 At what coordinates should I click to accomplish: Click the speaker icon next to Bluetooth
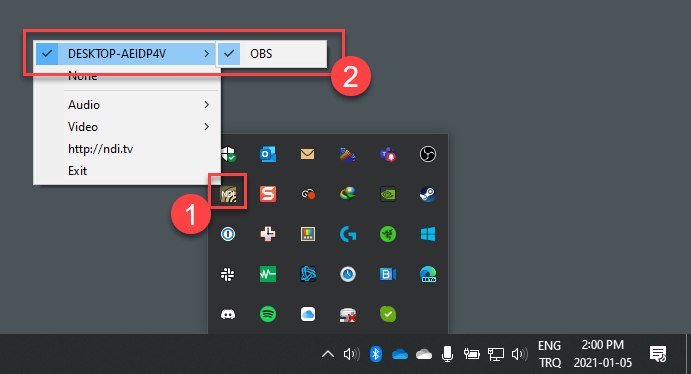351,354
